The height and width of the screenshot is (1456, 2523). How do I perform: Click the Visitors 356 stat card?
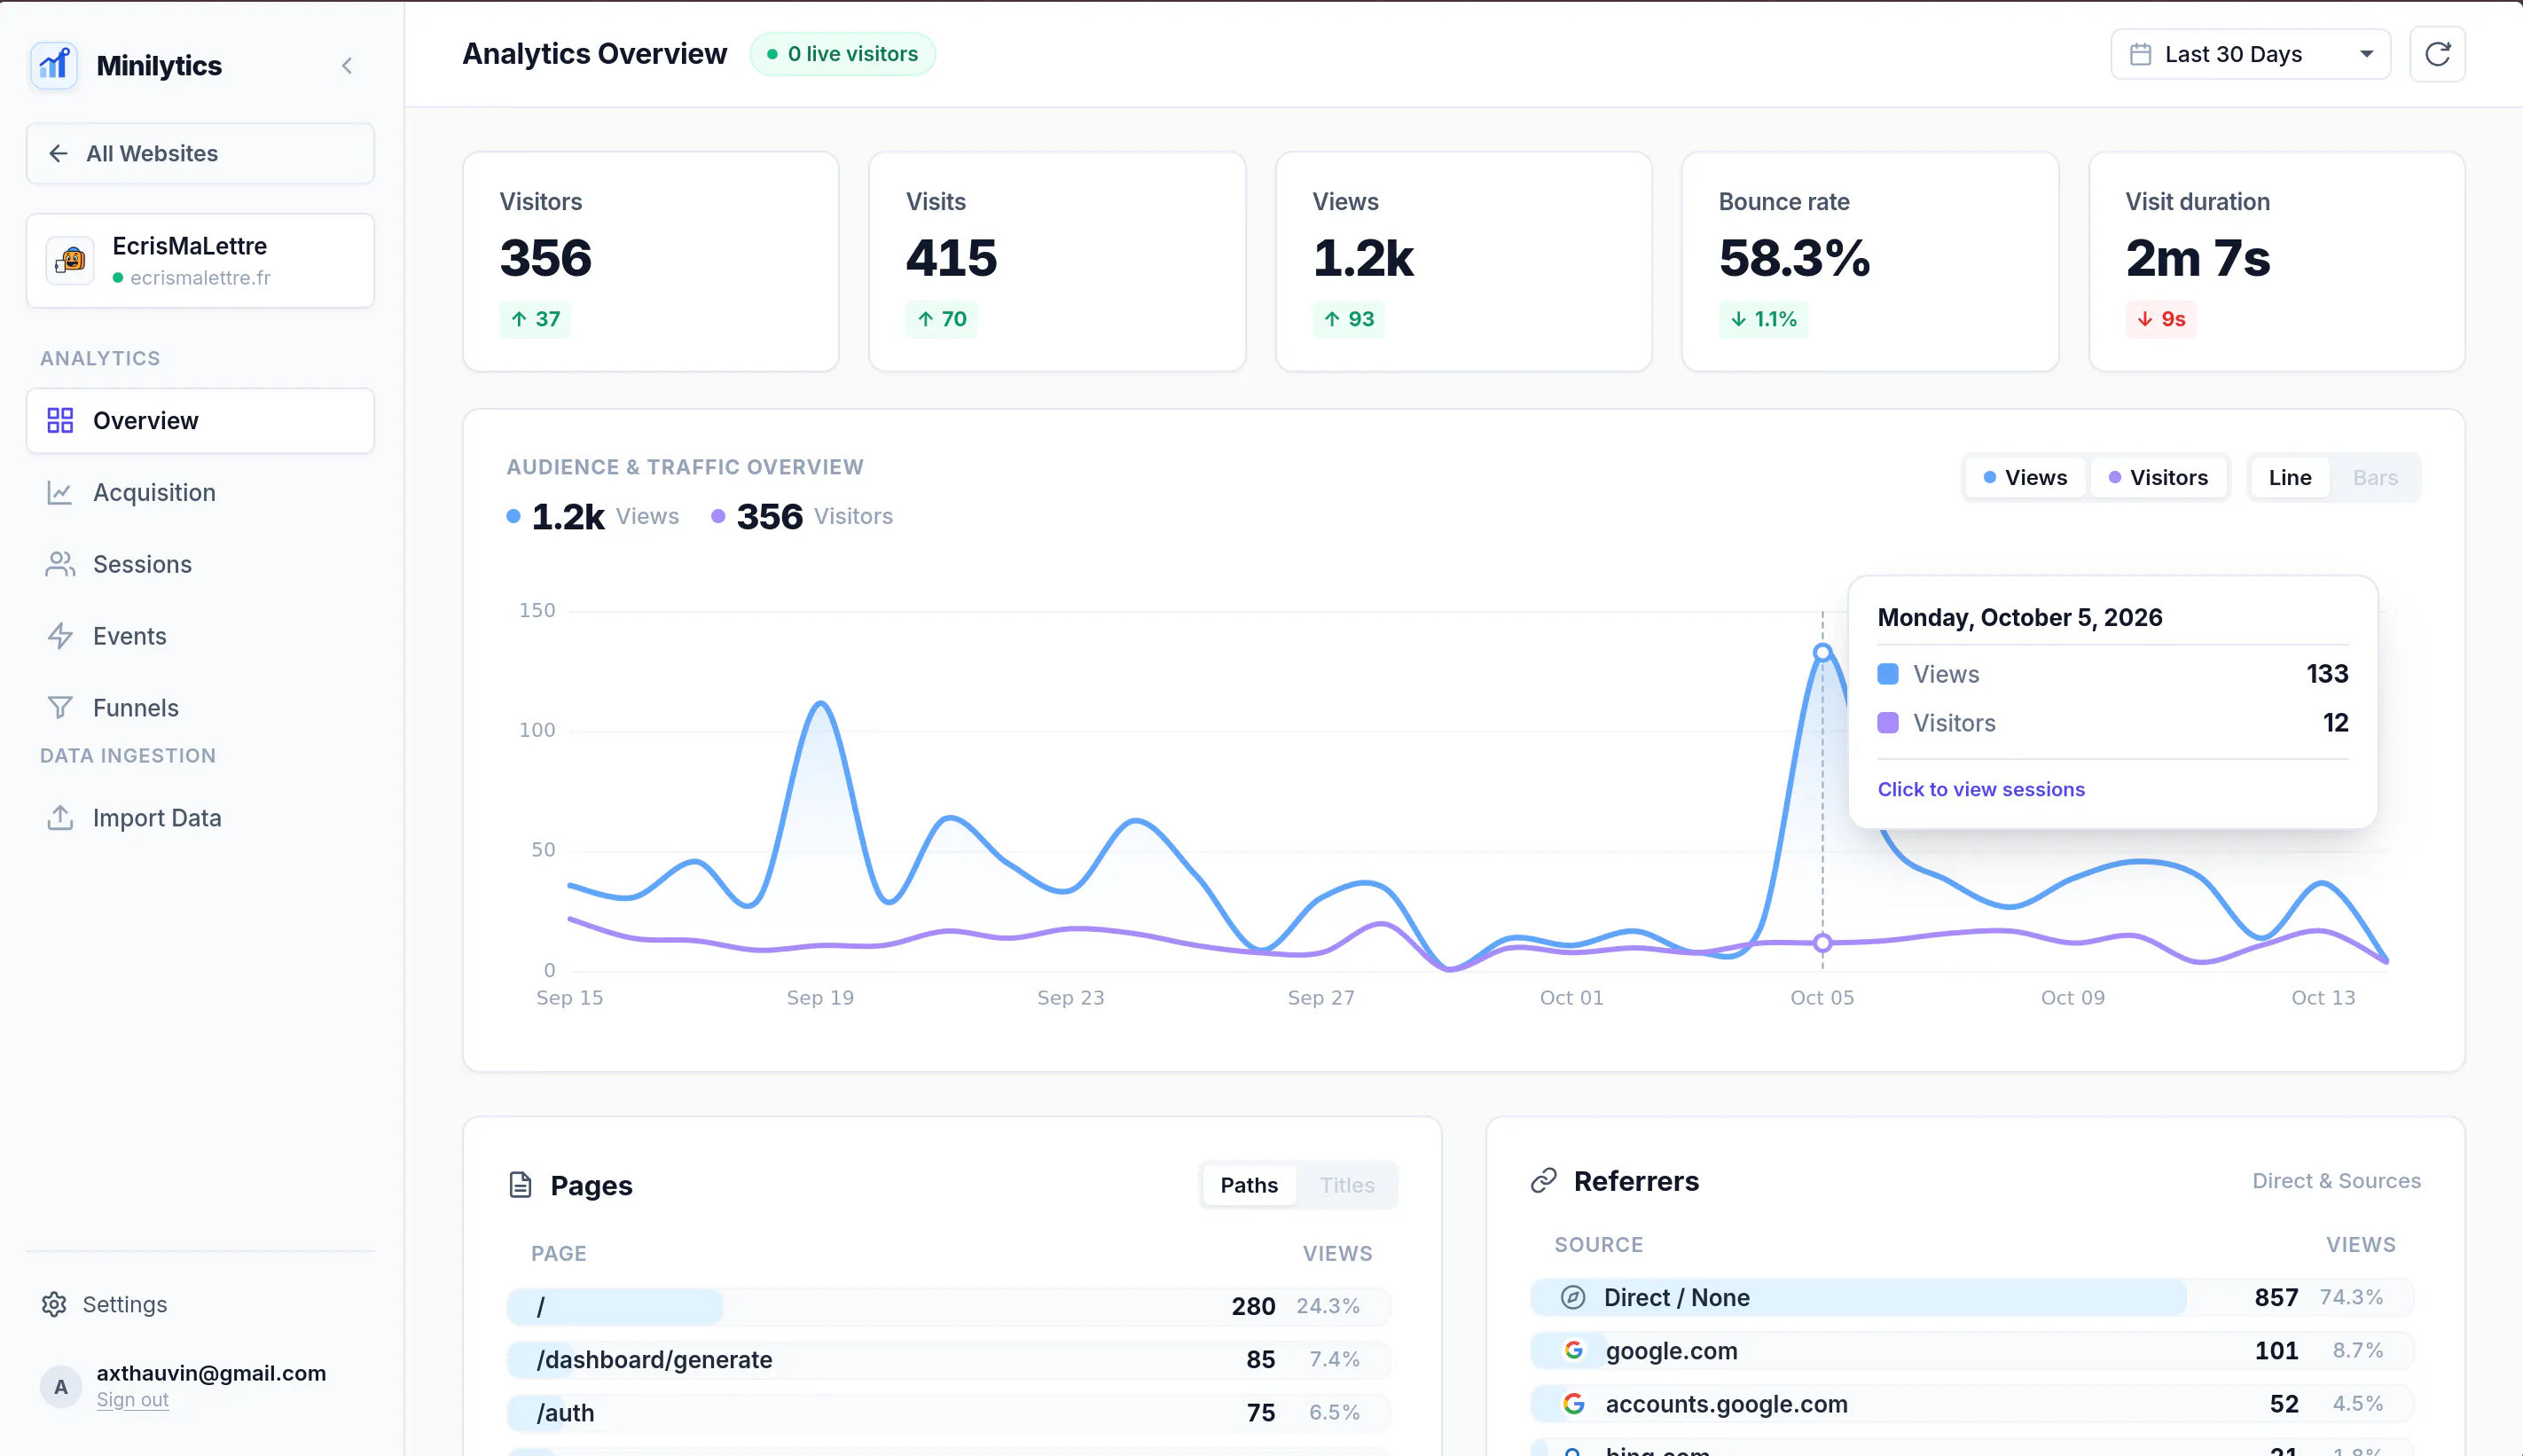(x=650, y=262)
